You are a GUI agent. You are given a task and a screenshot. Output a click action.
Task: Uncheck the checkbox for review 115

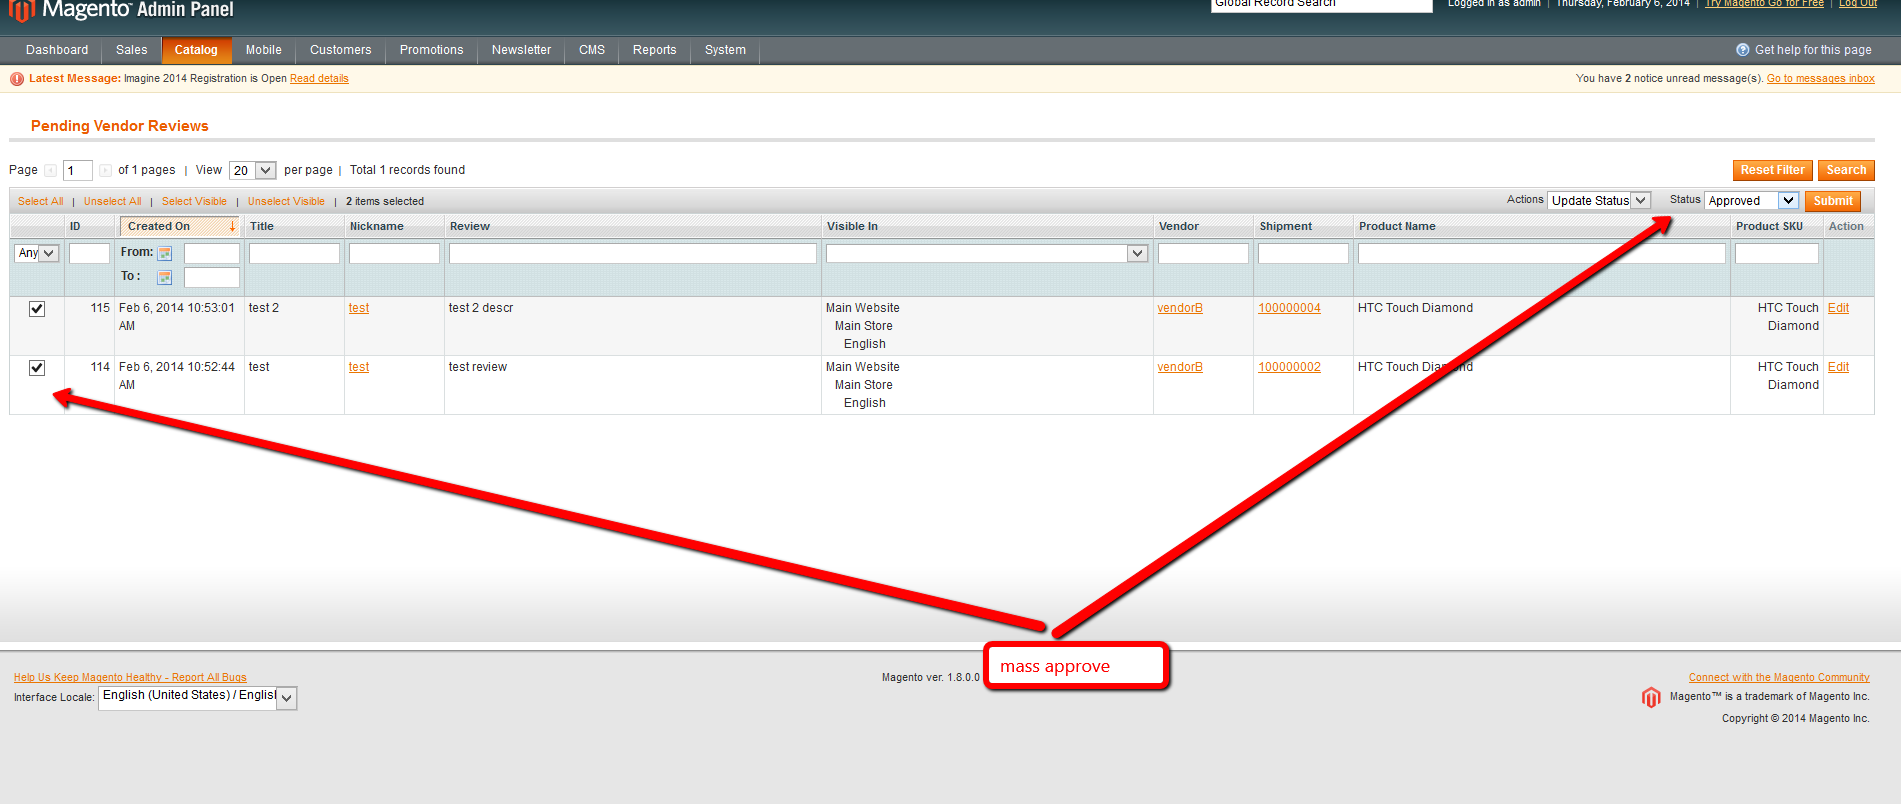(37, 309)
